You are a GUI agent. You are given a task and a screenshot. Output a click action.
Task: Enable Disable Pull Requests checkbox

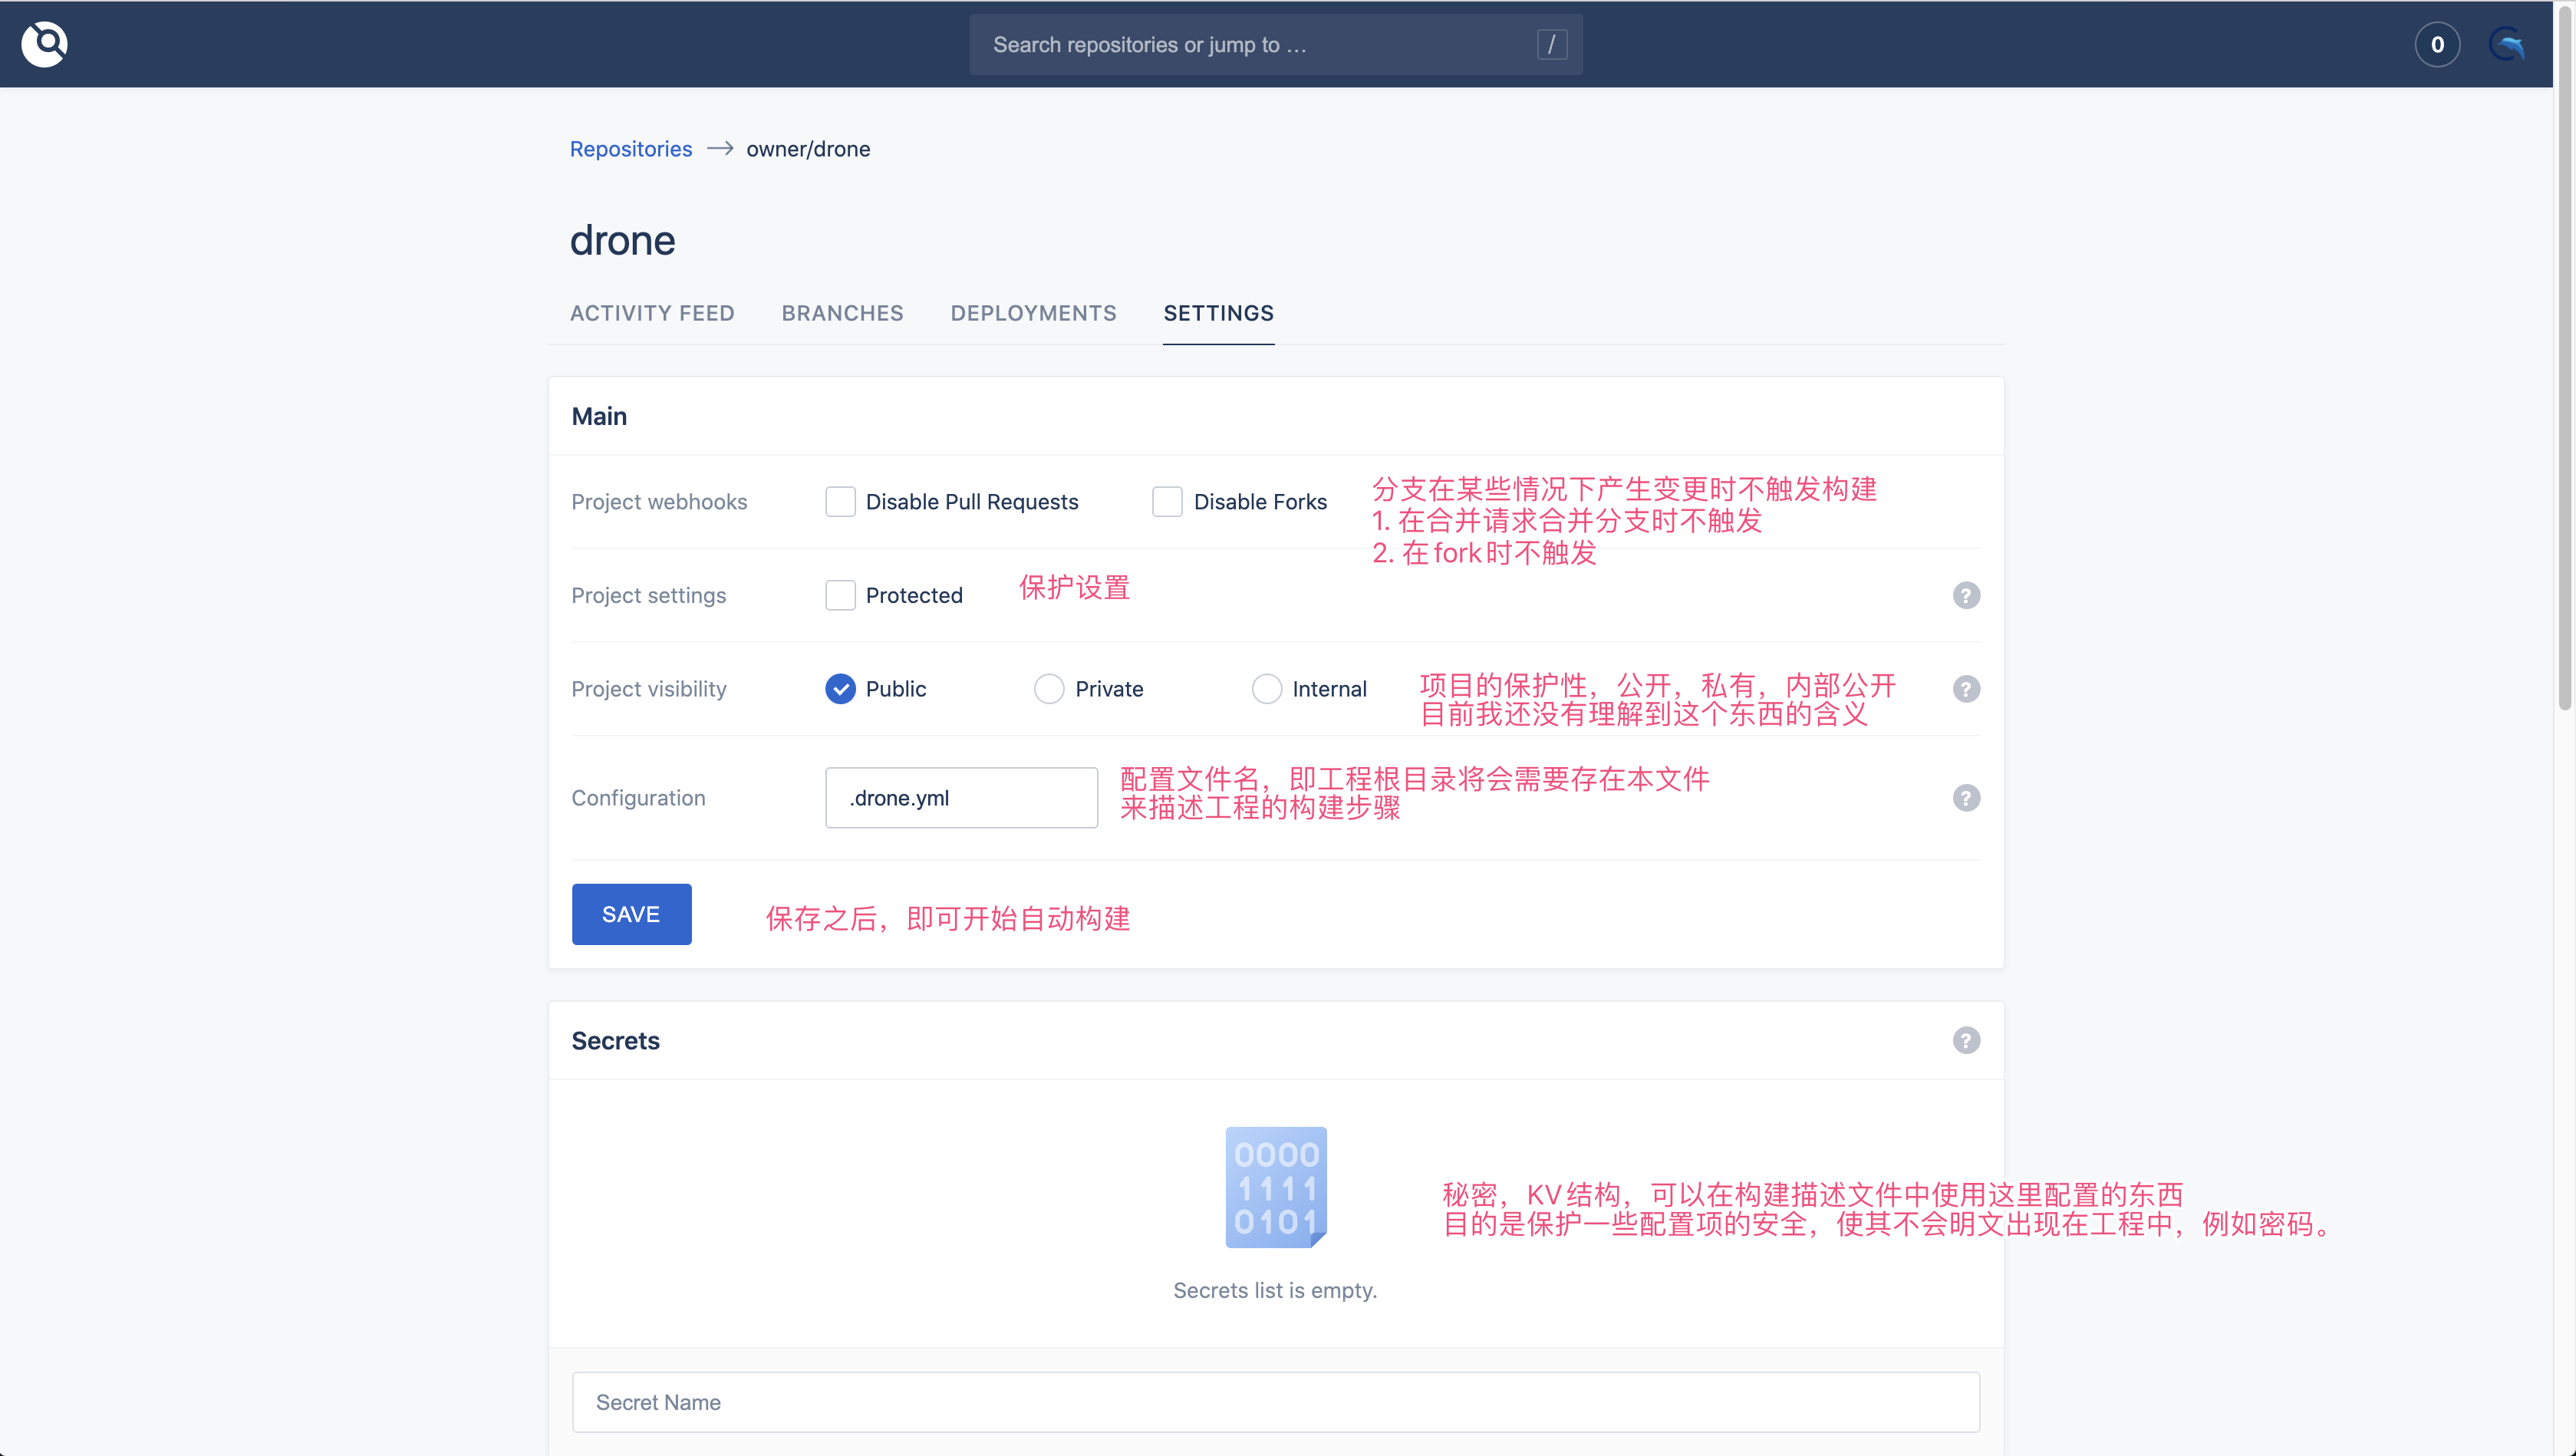(x=840, y=501)
